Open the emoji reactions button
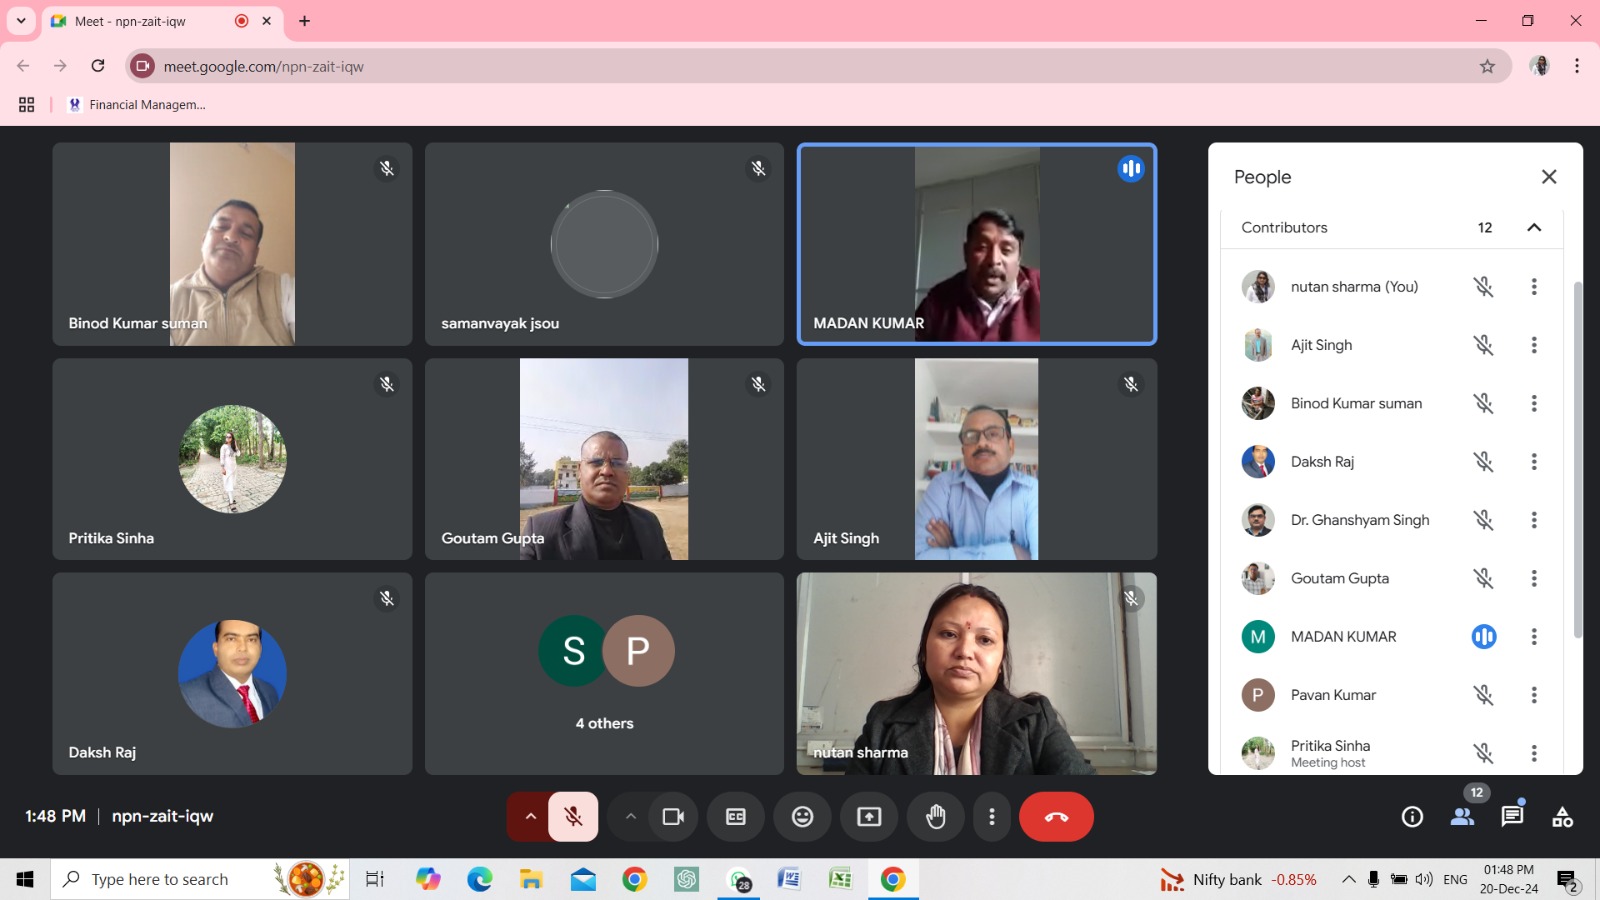 802,817
